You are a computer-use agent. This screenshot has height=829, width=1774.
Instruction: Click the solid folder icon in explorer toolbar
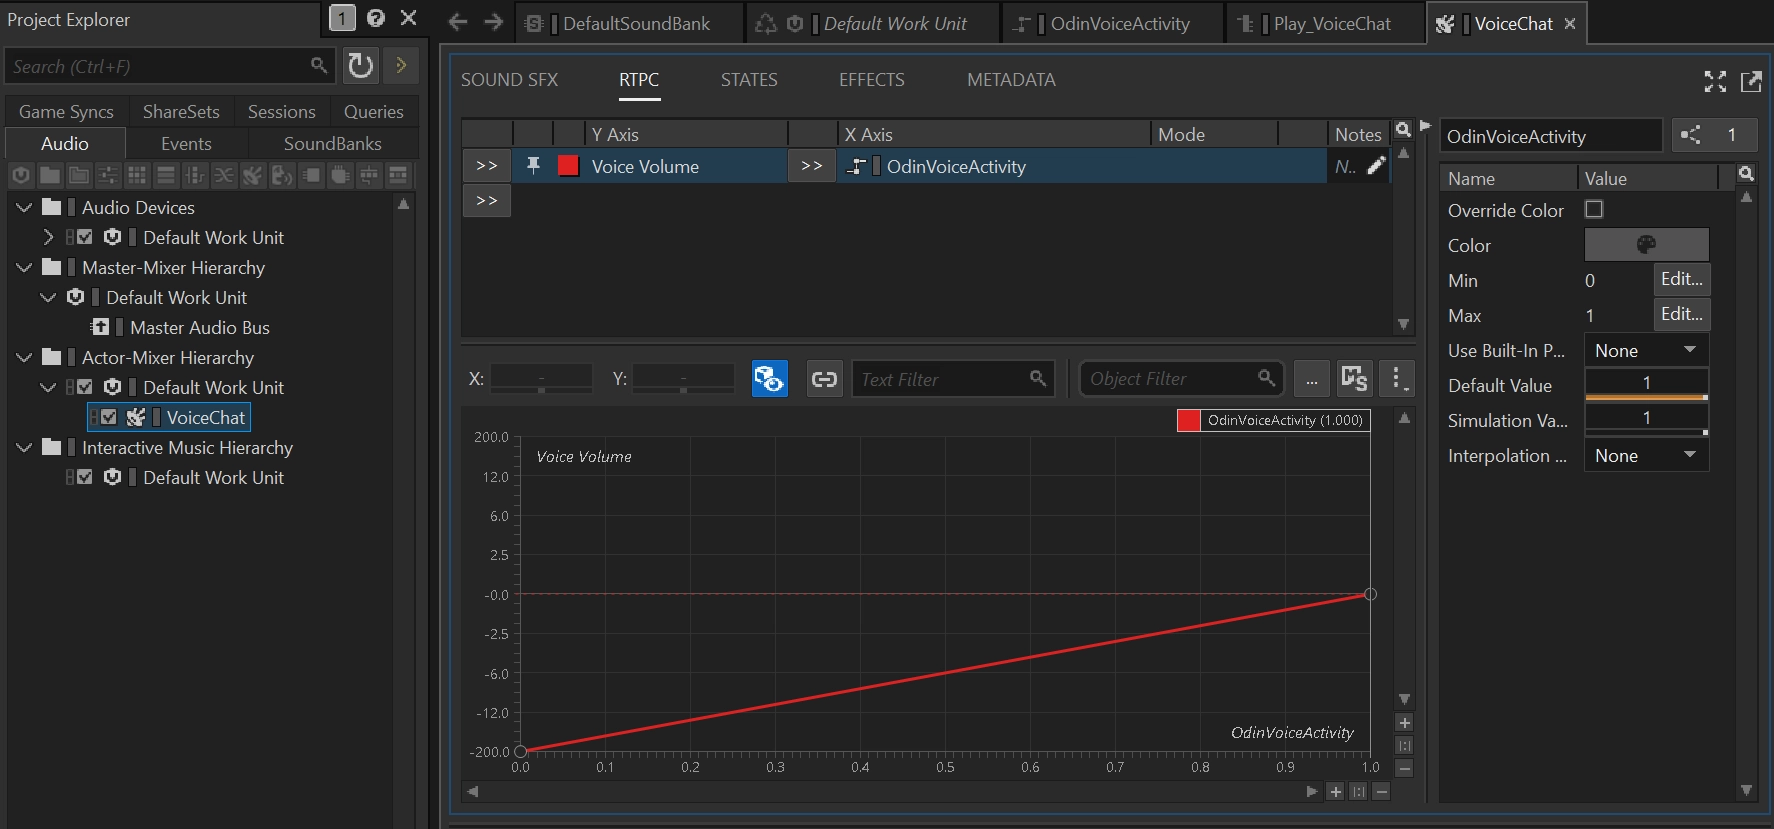pyautogui.click(x=50, y=176)
